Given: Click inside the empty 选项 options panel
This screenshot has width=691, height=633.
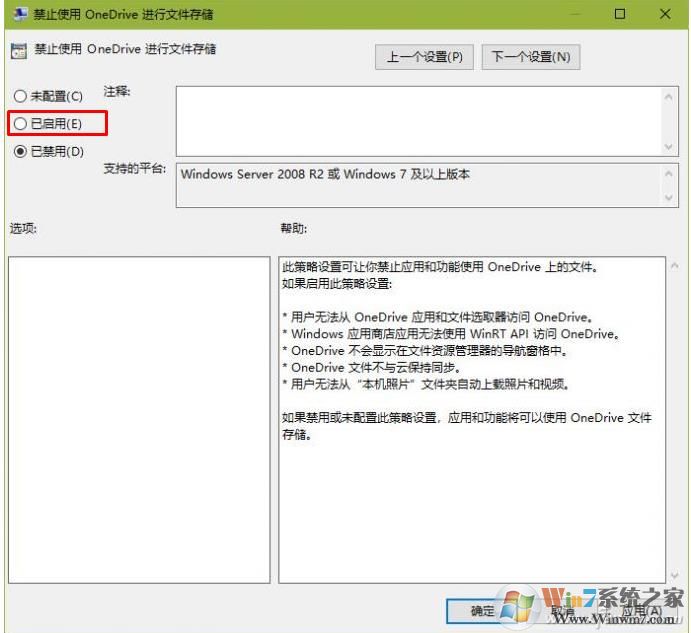Looking at the screenshot, I should coord(139,420).
